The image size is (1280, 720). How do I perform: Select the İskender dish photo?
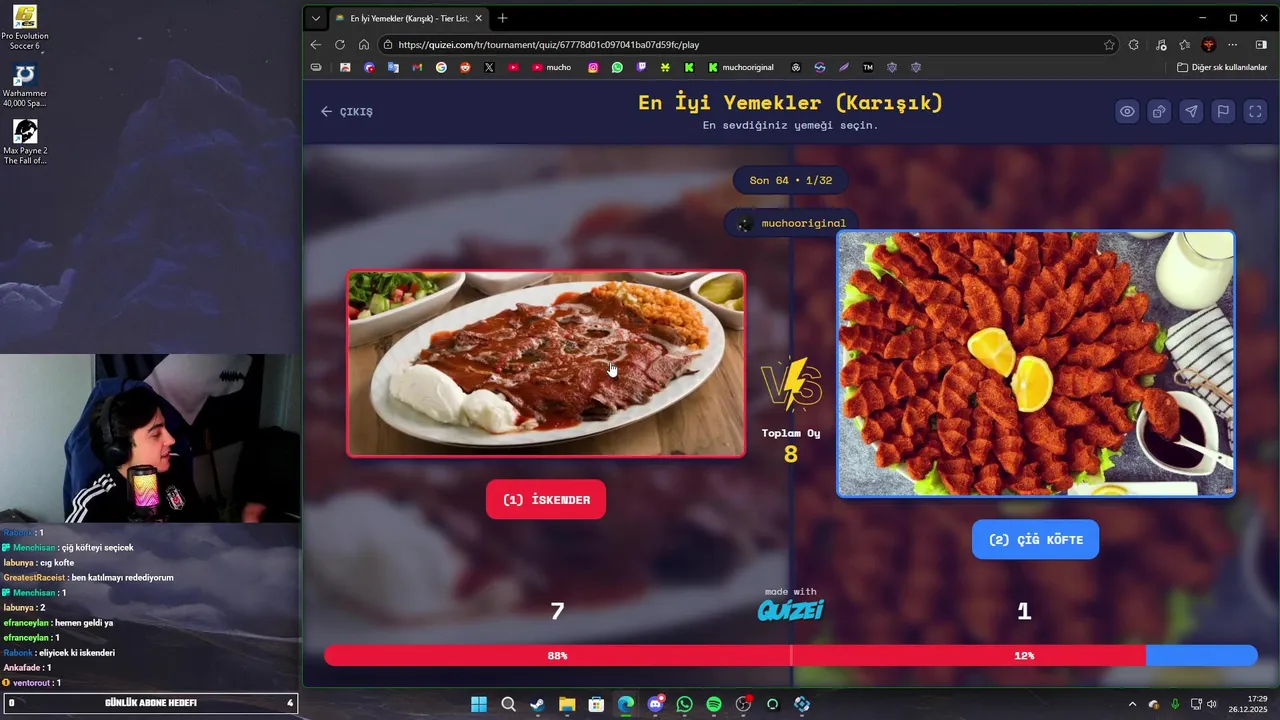pyautogui.click(x=546, y=364)
